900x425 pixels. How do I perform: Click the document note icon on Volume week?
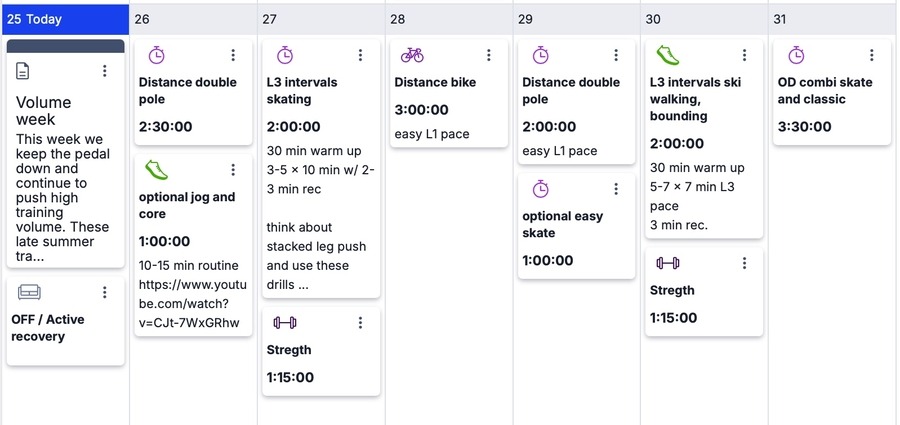24,71
